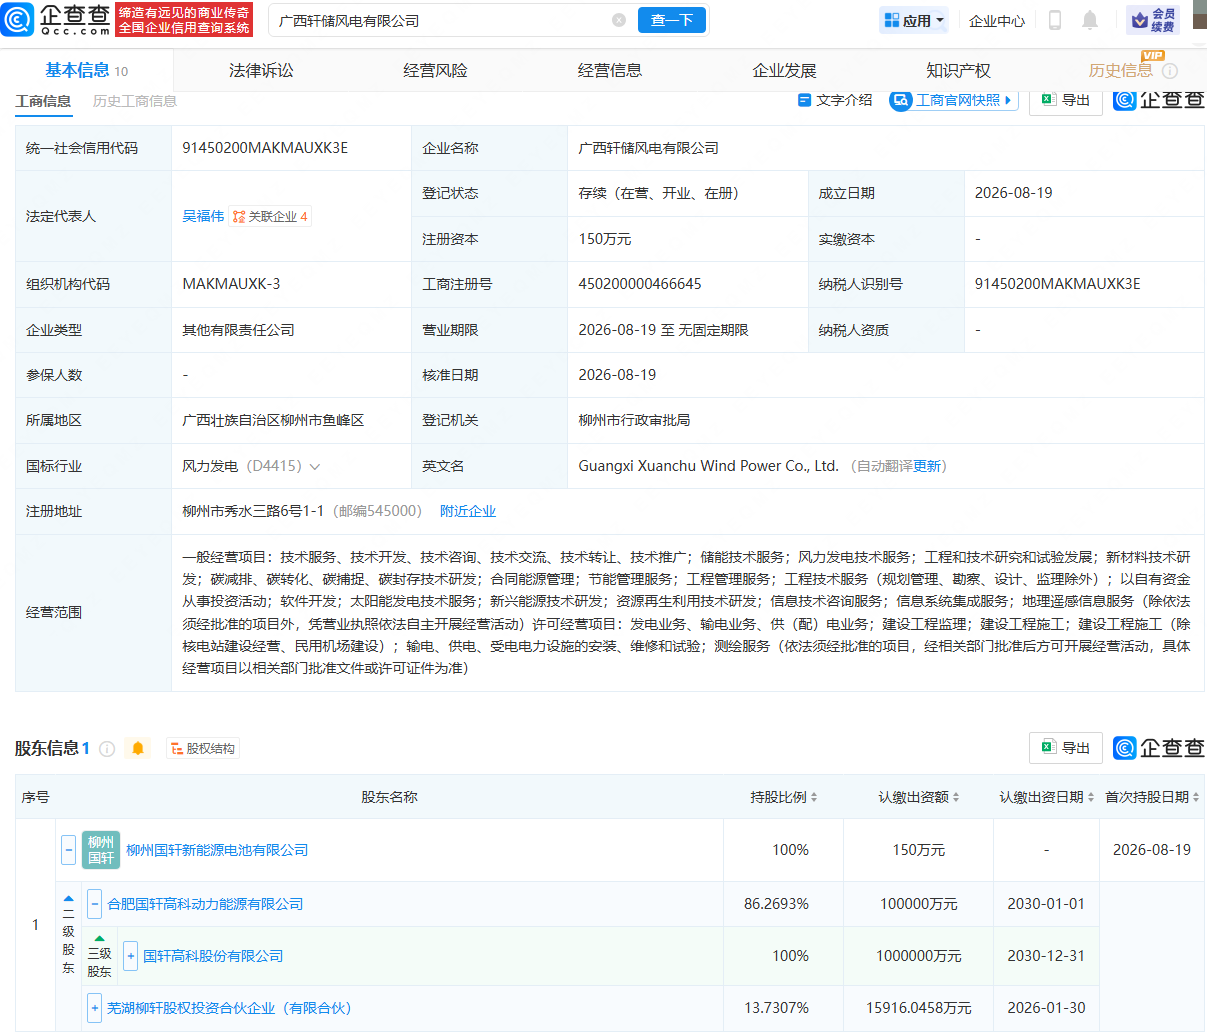Image resolution: width=1207 pixels, height=1033 pixels.
Task: Click 15916.0458万元 contribution cell
Action: coord(919,1008)
